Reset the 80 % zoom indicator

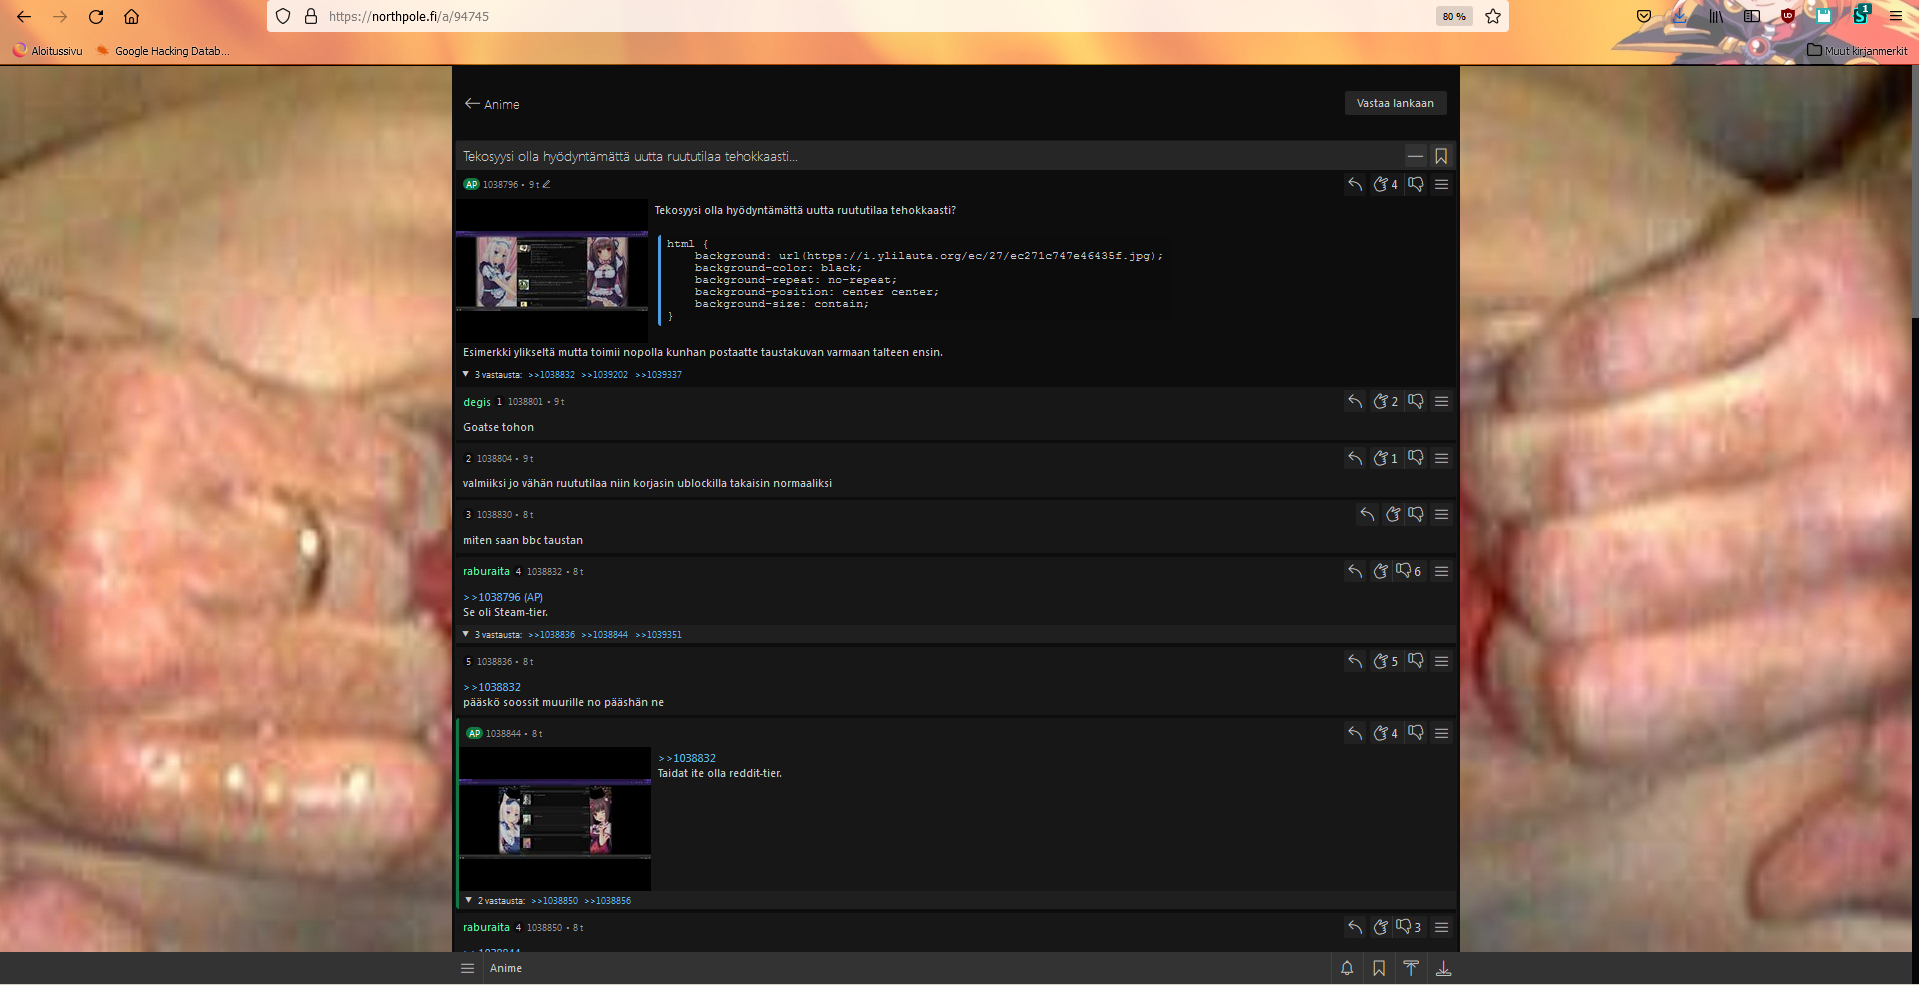pyautogui.click(x=1454, y=16)
